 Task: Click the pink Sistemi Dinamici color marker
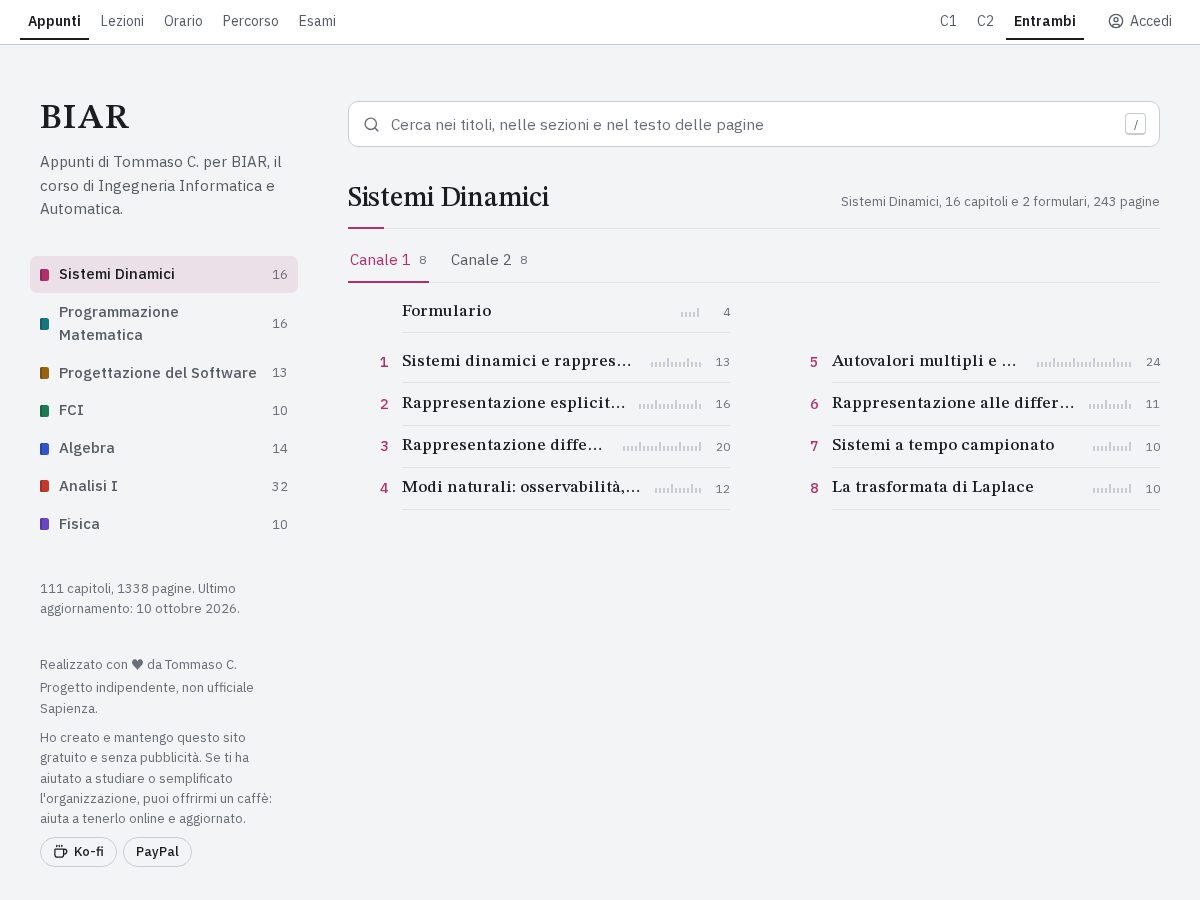click(45, 275)
